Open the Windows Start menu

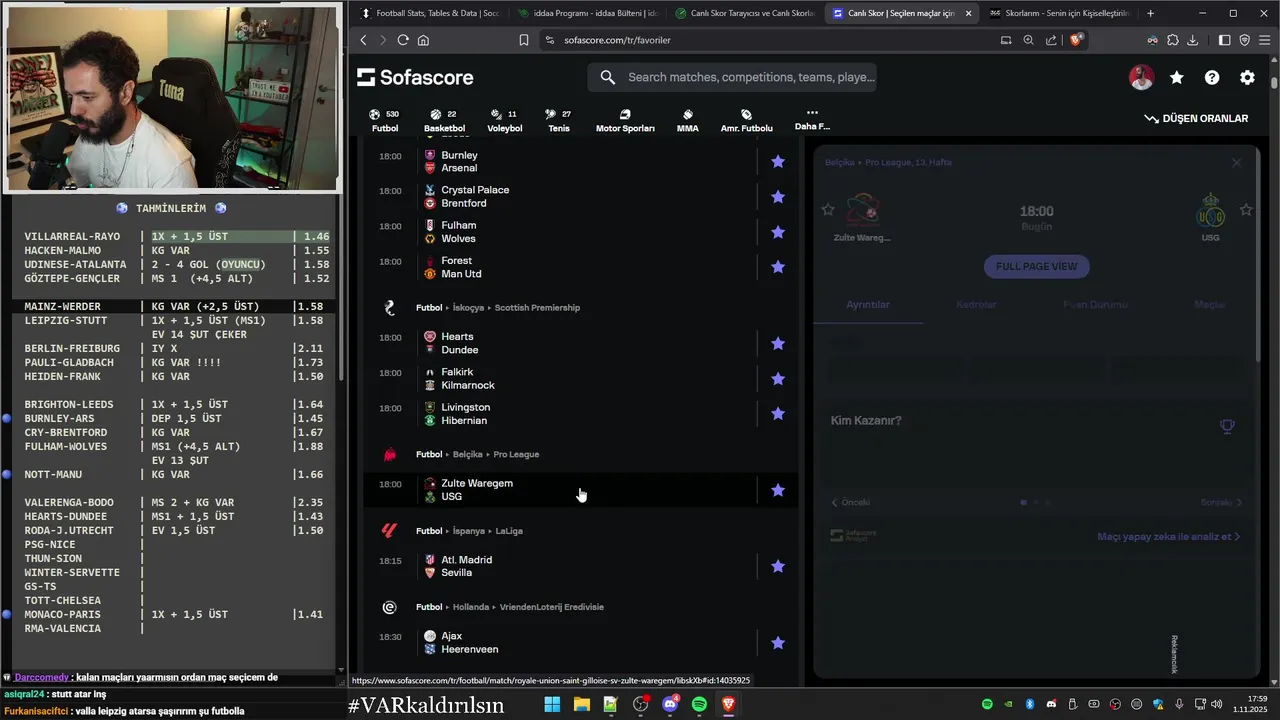coord(552,704)
